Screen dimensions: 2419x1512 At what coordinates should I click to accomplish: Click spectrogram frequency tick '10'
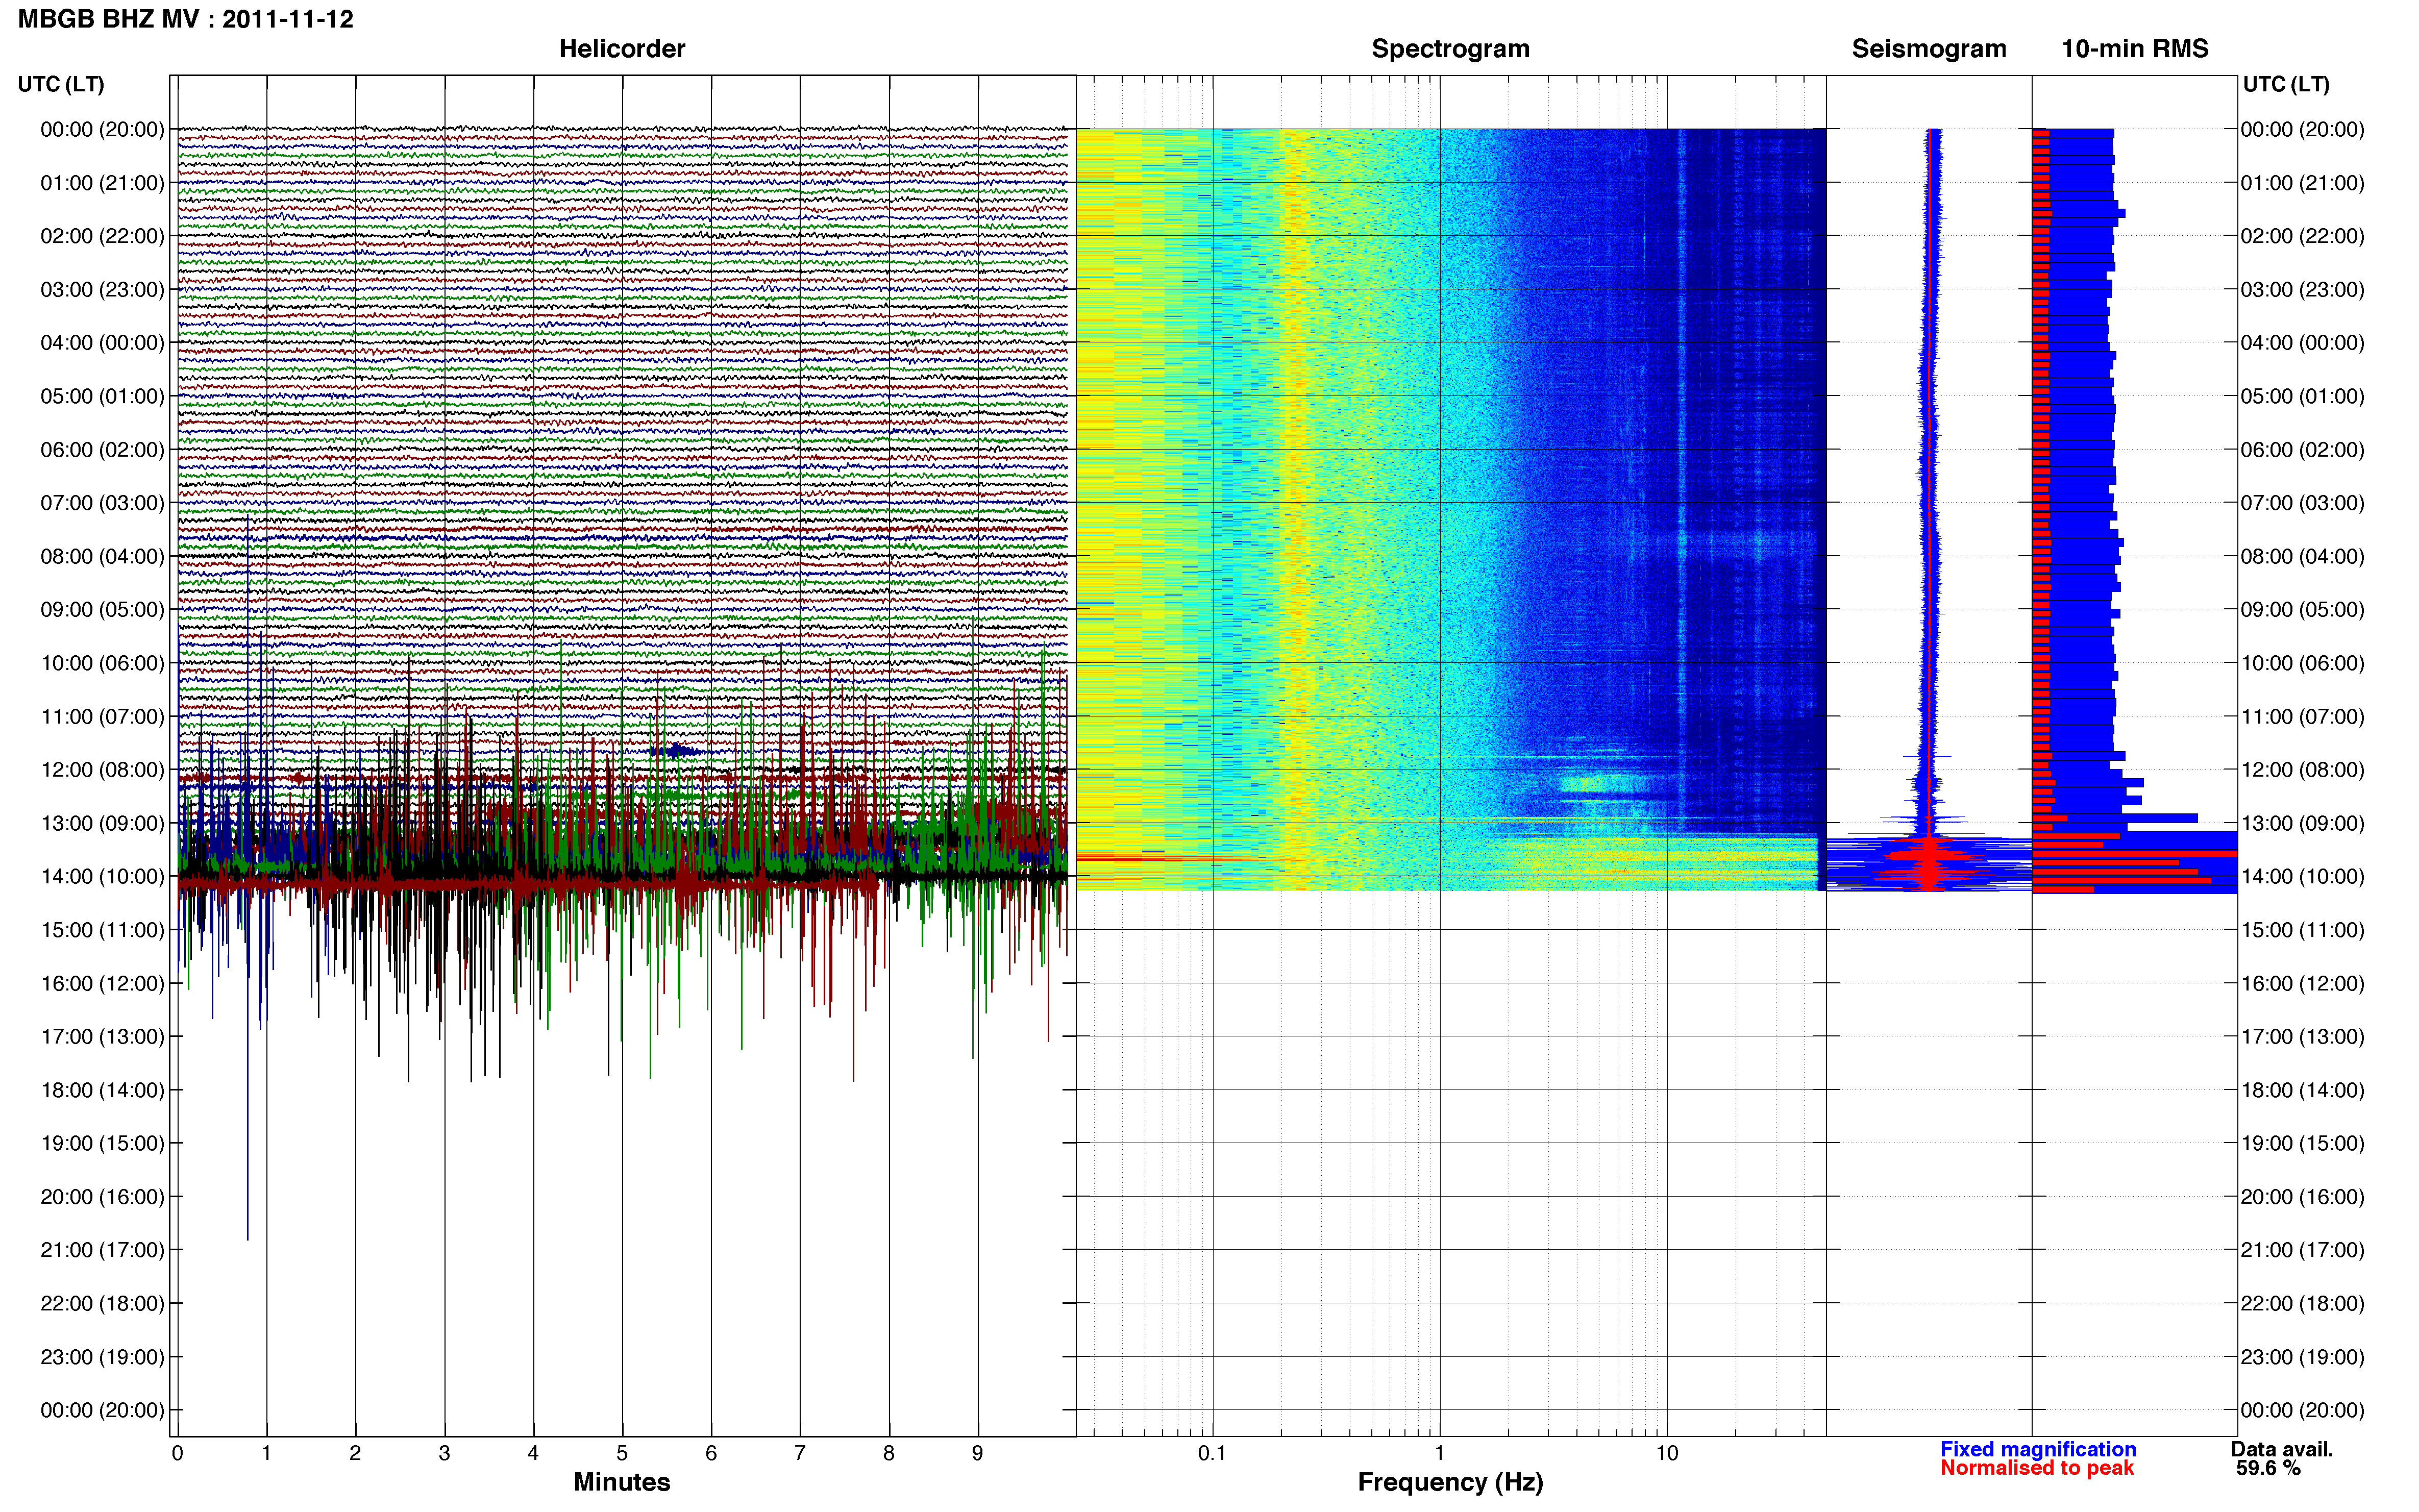(1667, 1453)
